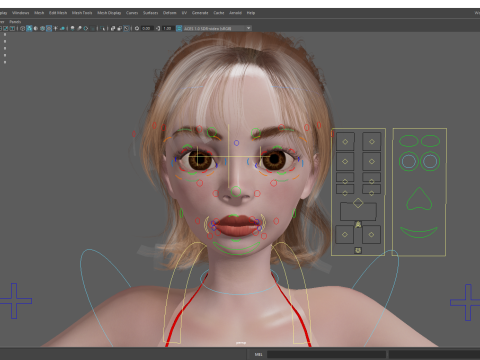Image resolution: width=480 pixels, height=360 pixels.
Task: Click the bottom icon of the facial control panel
Action: (358, 250)
